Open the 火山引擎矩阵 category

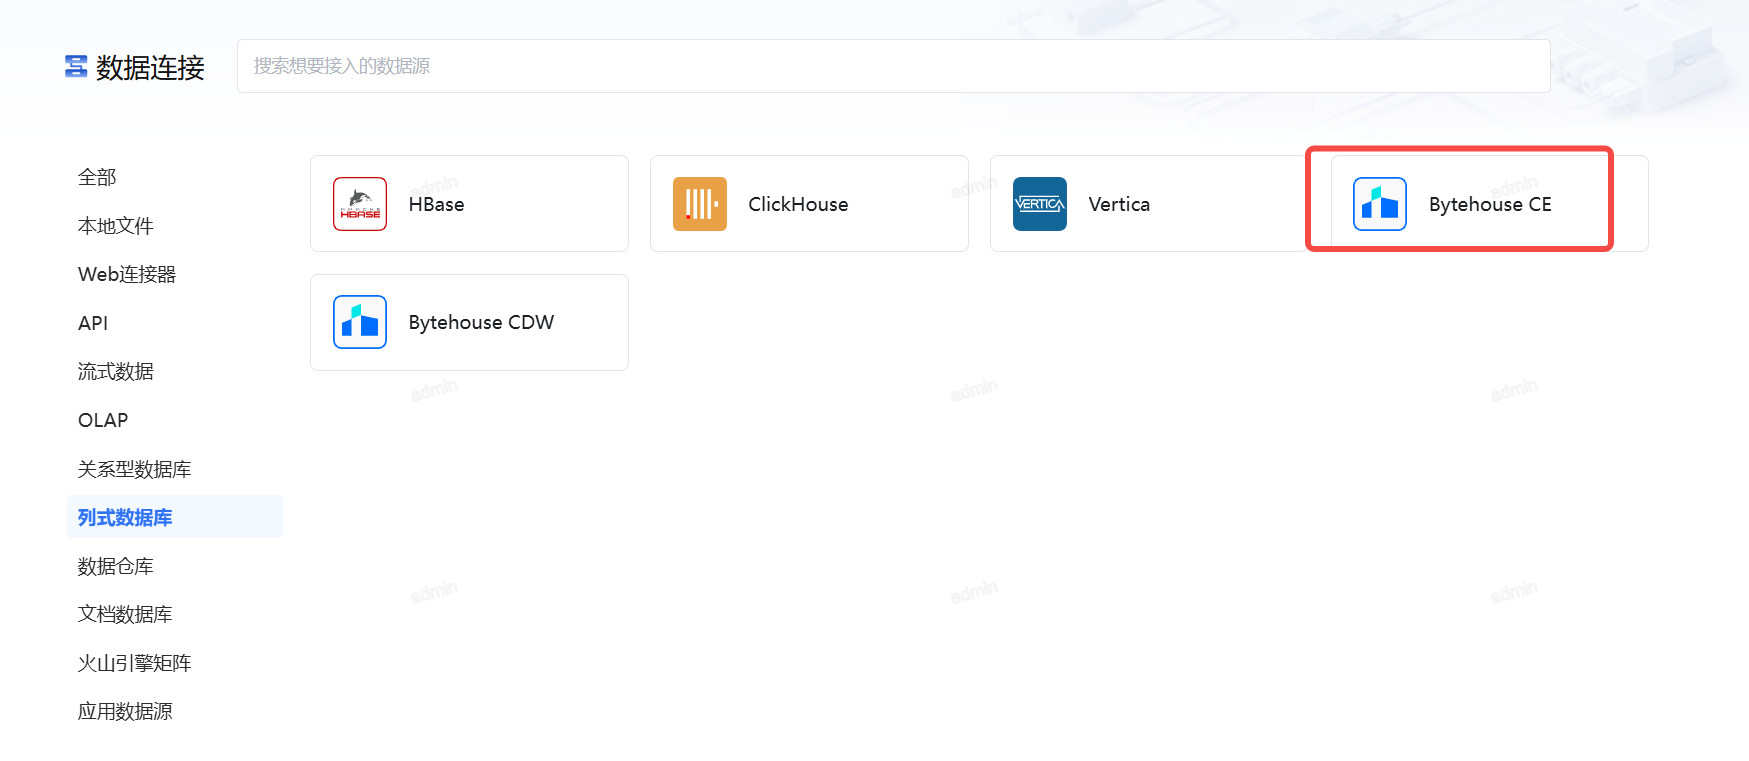[x=135, y=663]
